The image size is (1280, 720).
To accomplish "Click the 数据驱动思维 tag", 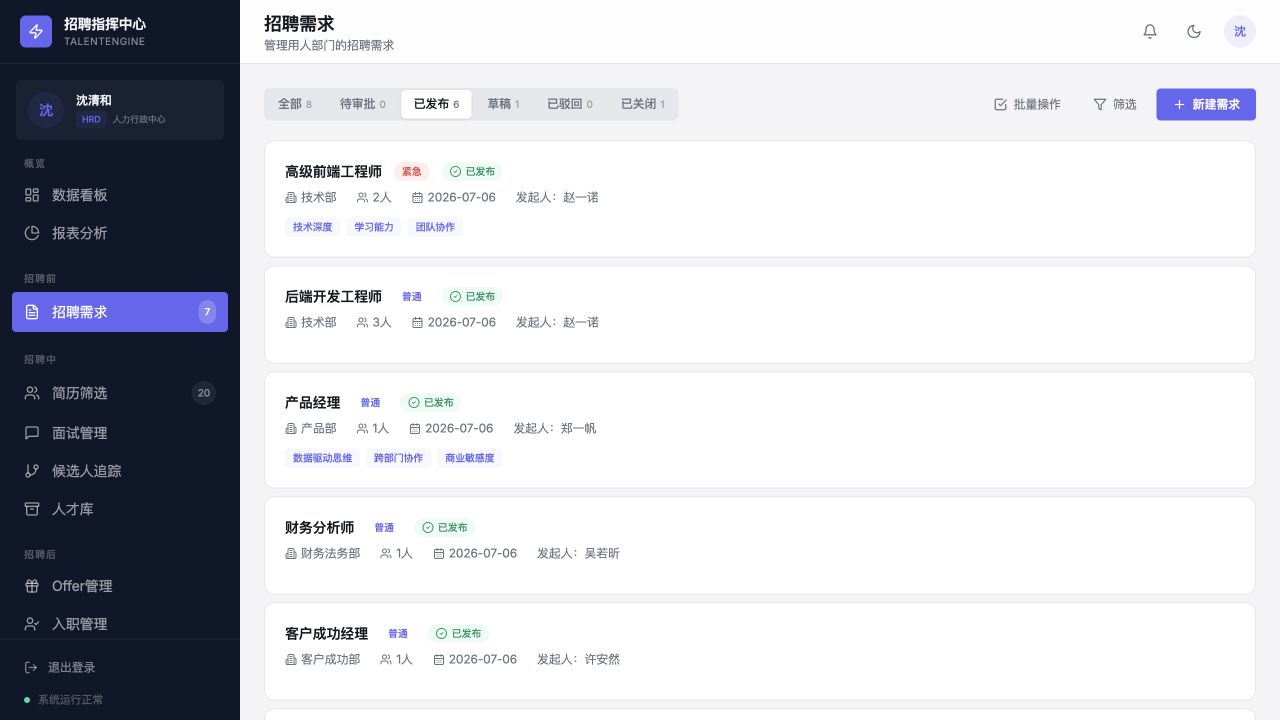I will click(322, 458).
